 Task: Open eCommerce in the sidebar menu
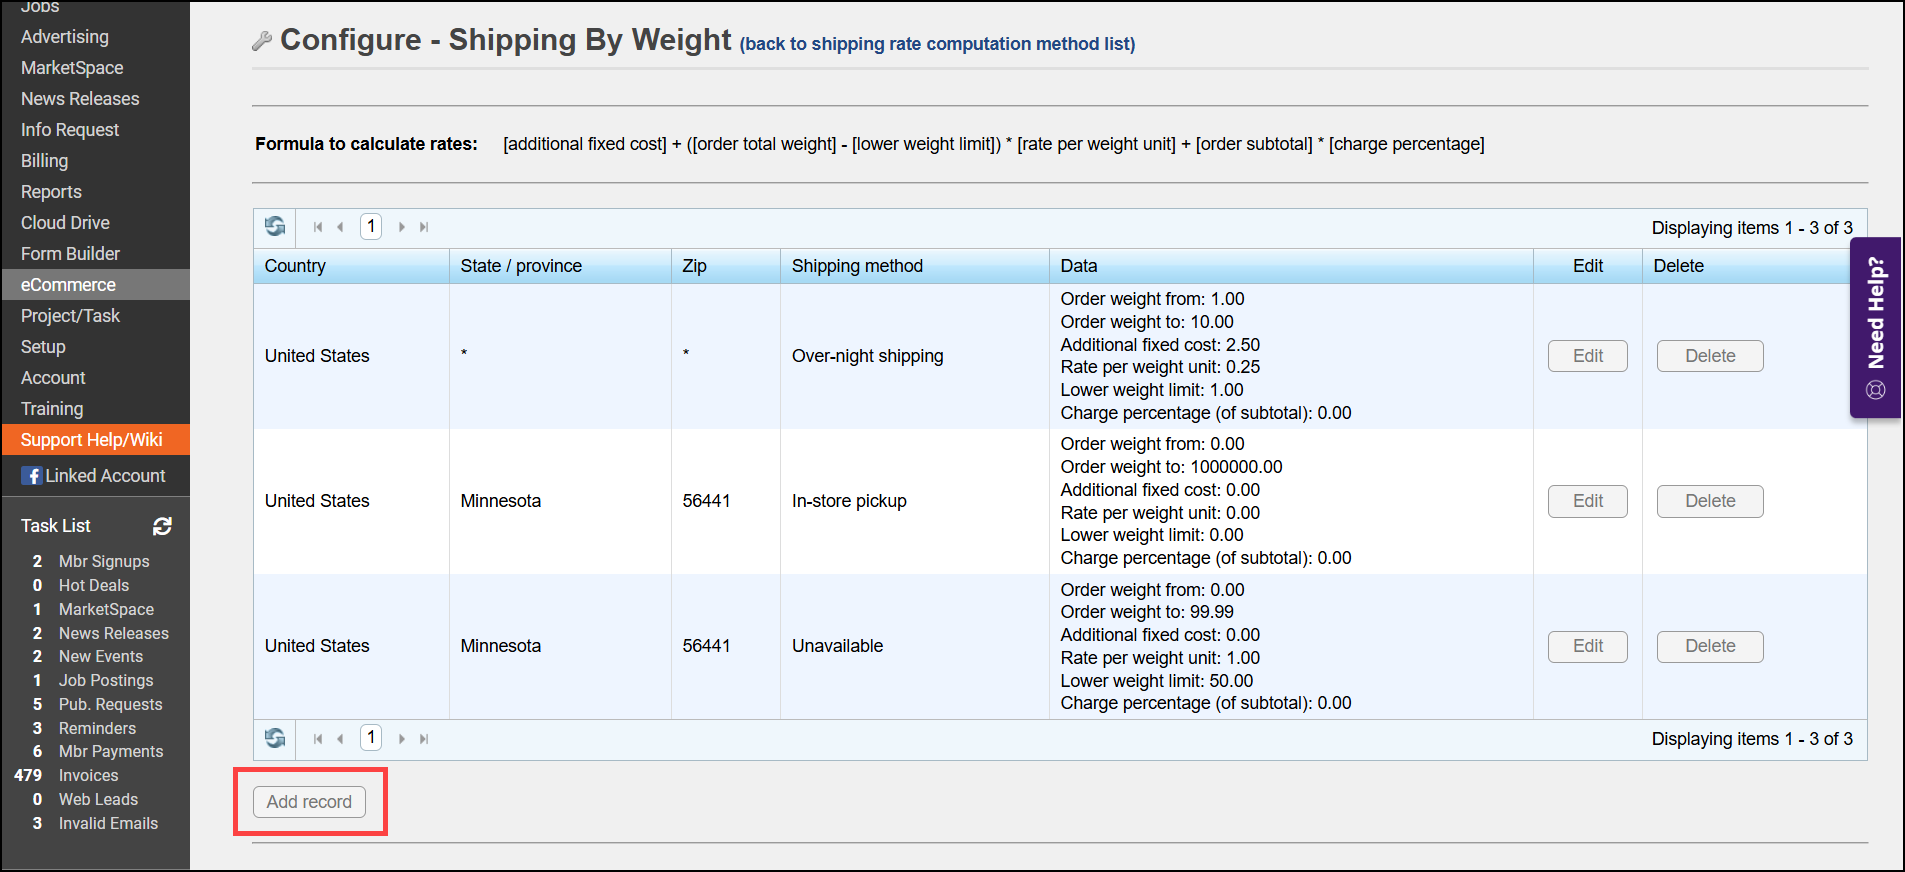68,285
